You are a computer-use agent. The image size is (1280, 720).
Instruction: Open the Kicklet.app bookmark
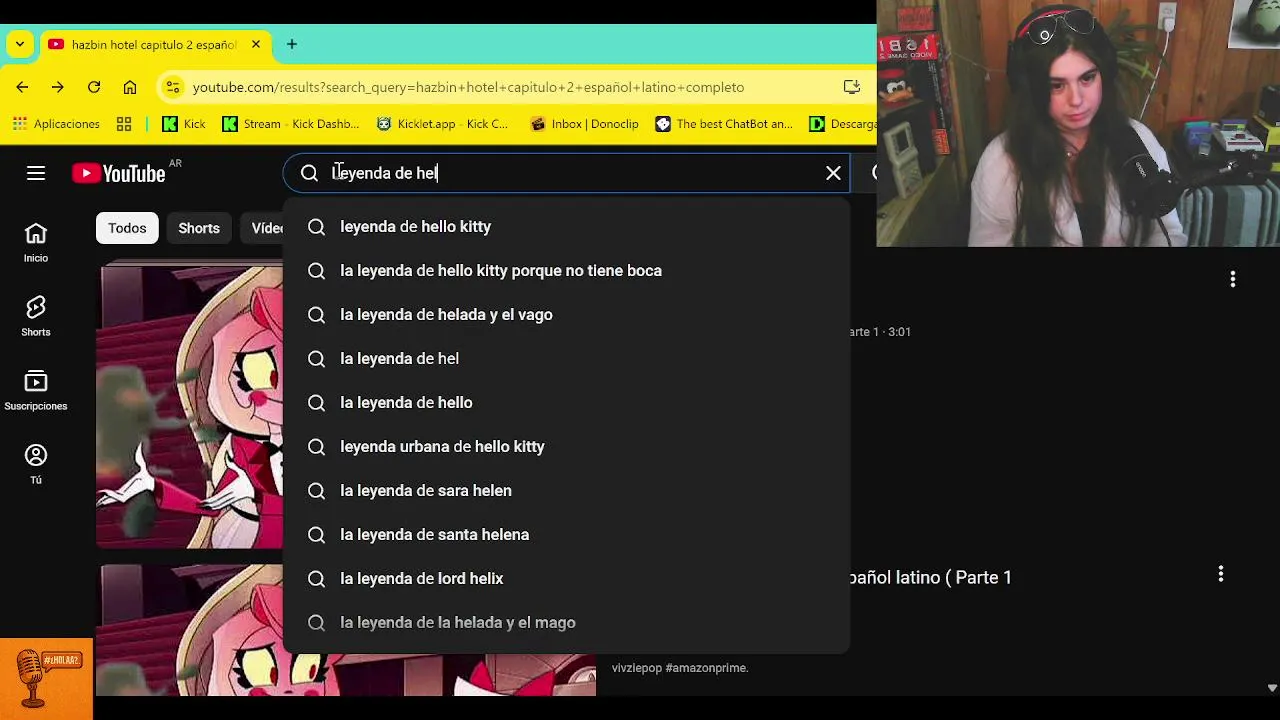(442, 124)
